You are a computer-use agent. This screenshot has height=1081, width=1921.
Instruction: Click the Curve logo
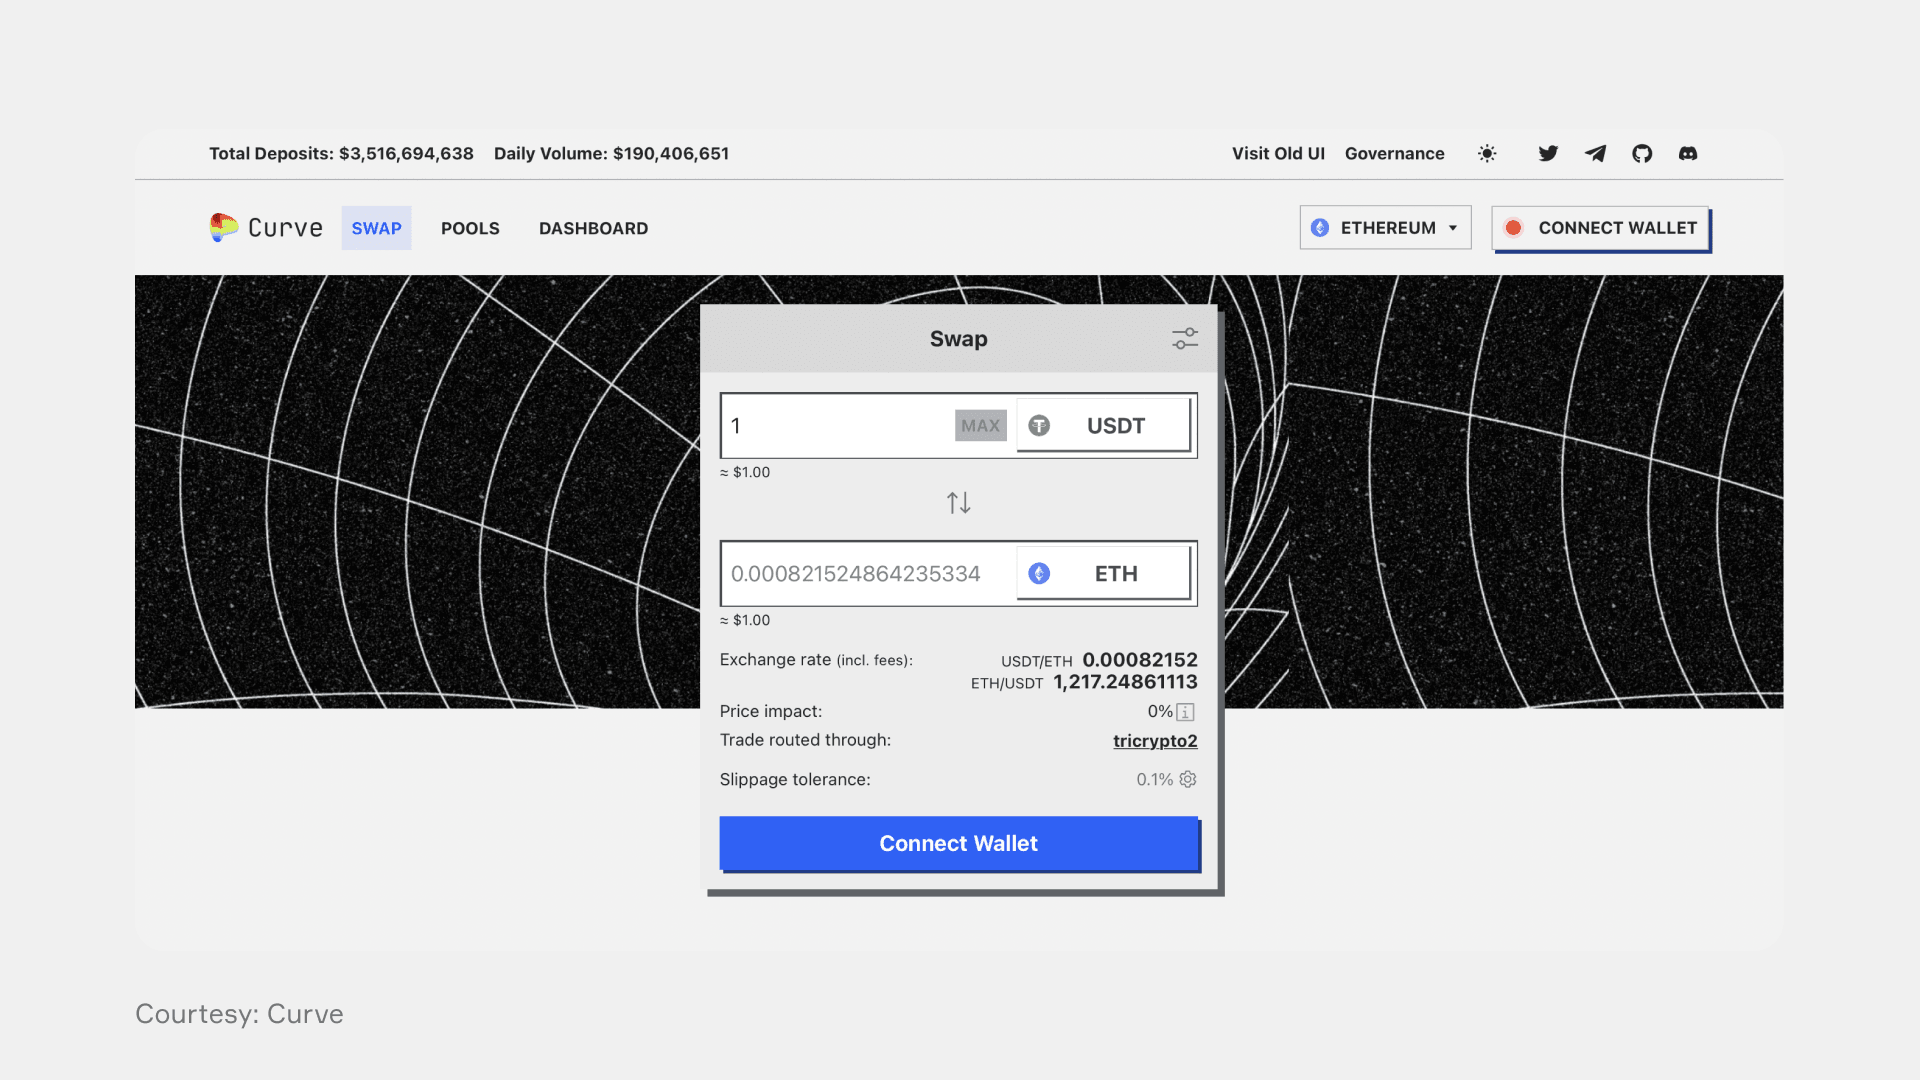(266, 228)
